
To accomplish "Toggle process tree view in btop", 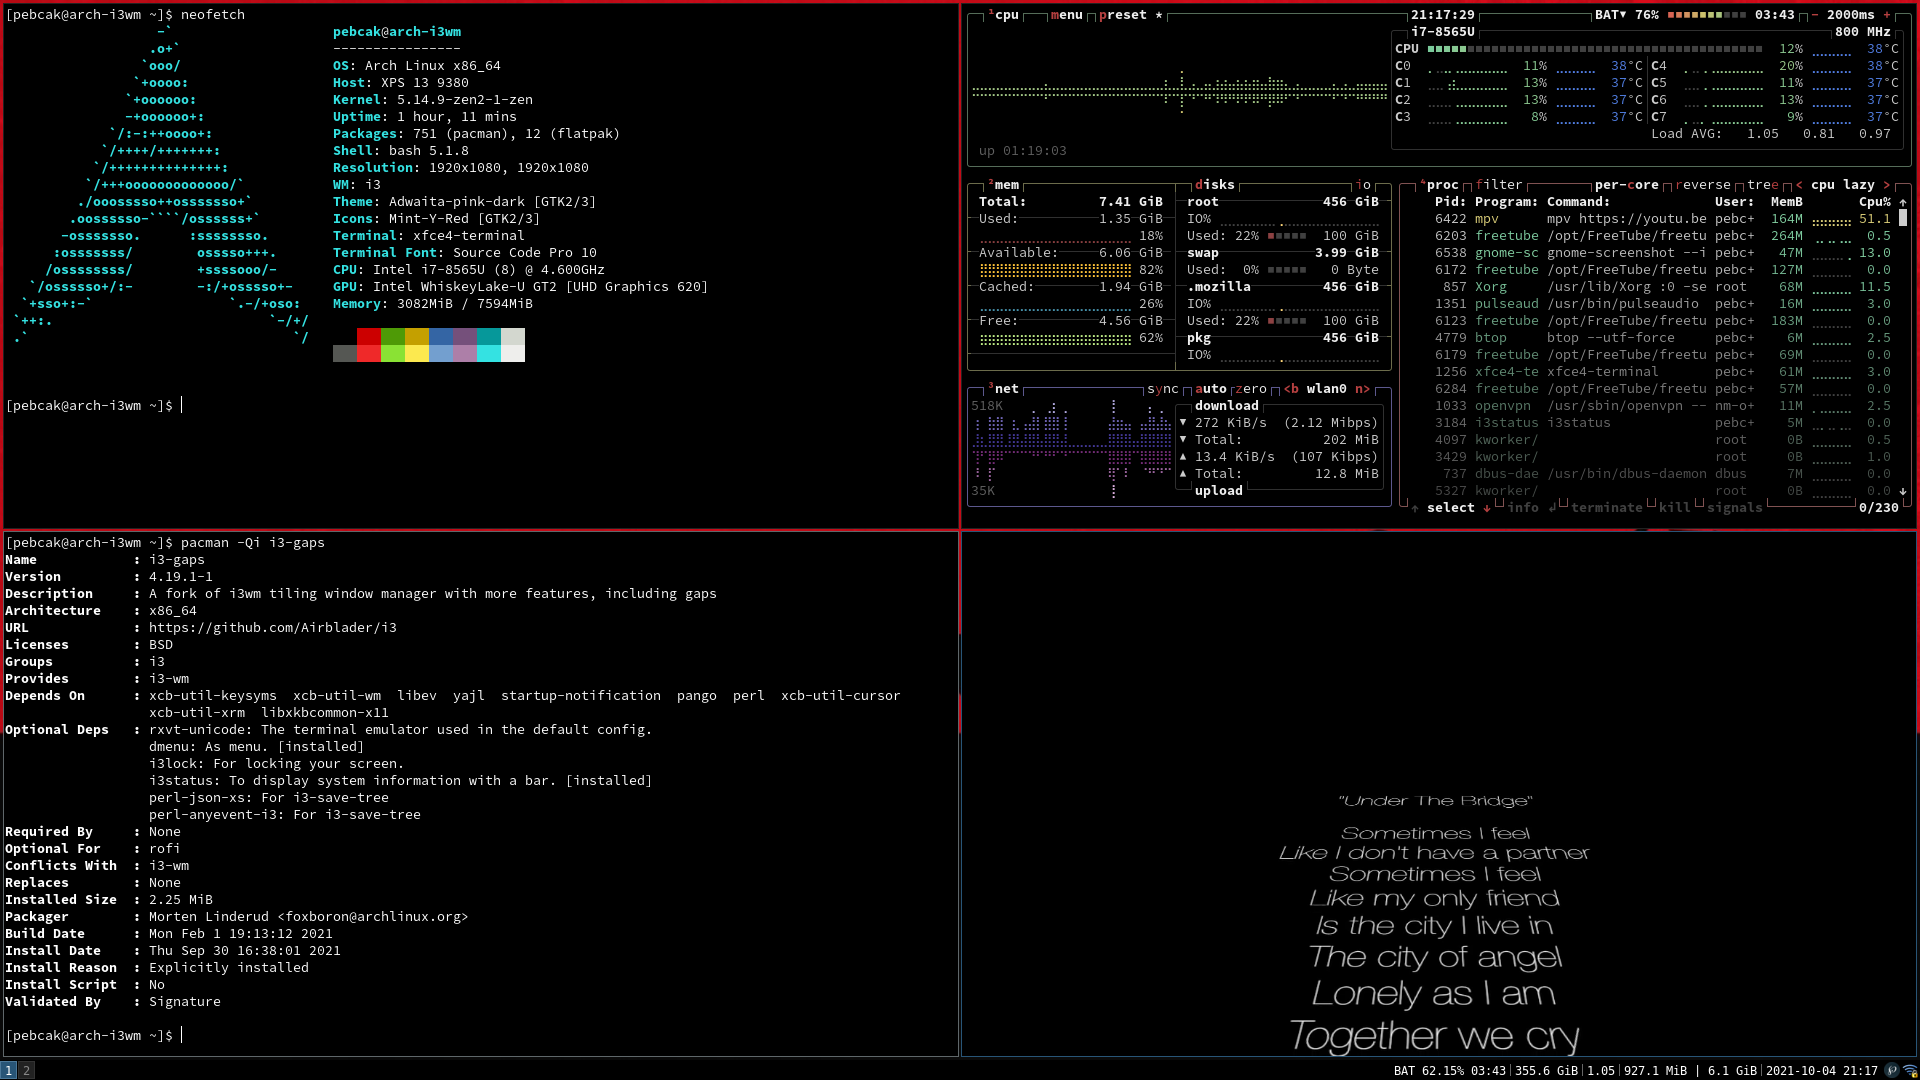I will coord(1763,185).
